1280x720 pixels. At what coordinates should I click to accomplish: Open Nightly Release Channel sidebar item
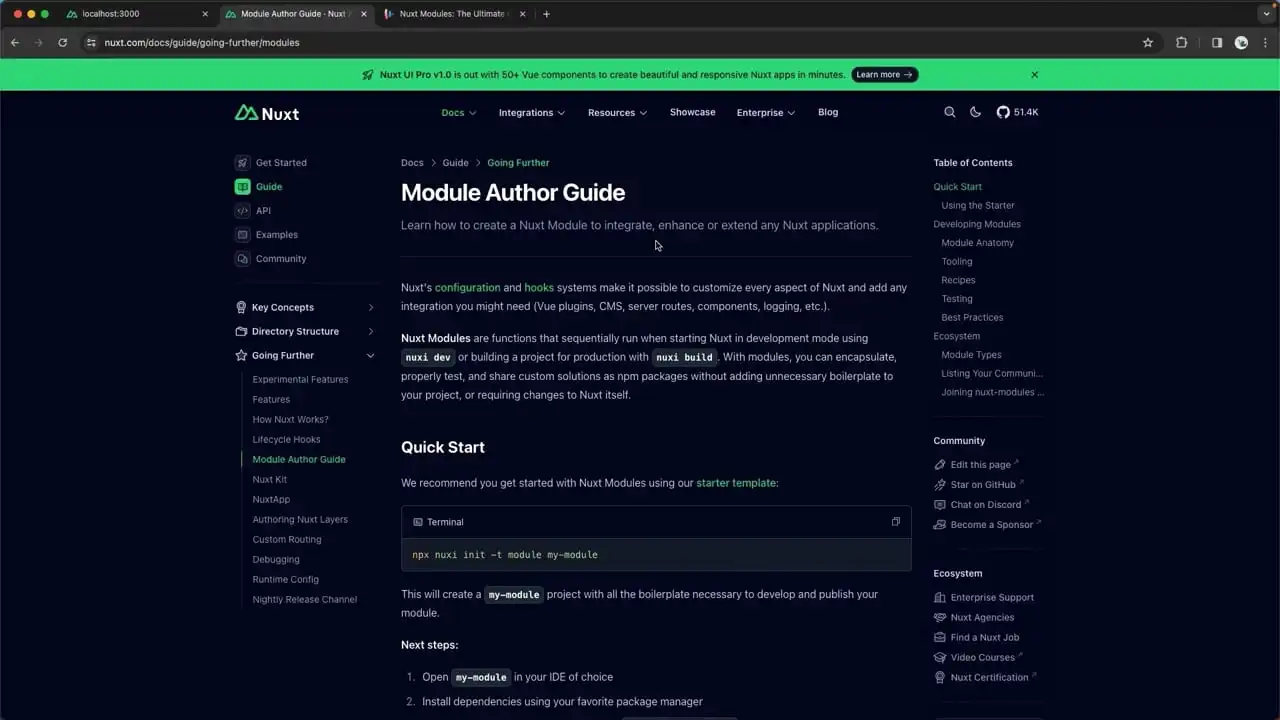tap(304, 599)
